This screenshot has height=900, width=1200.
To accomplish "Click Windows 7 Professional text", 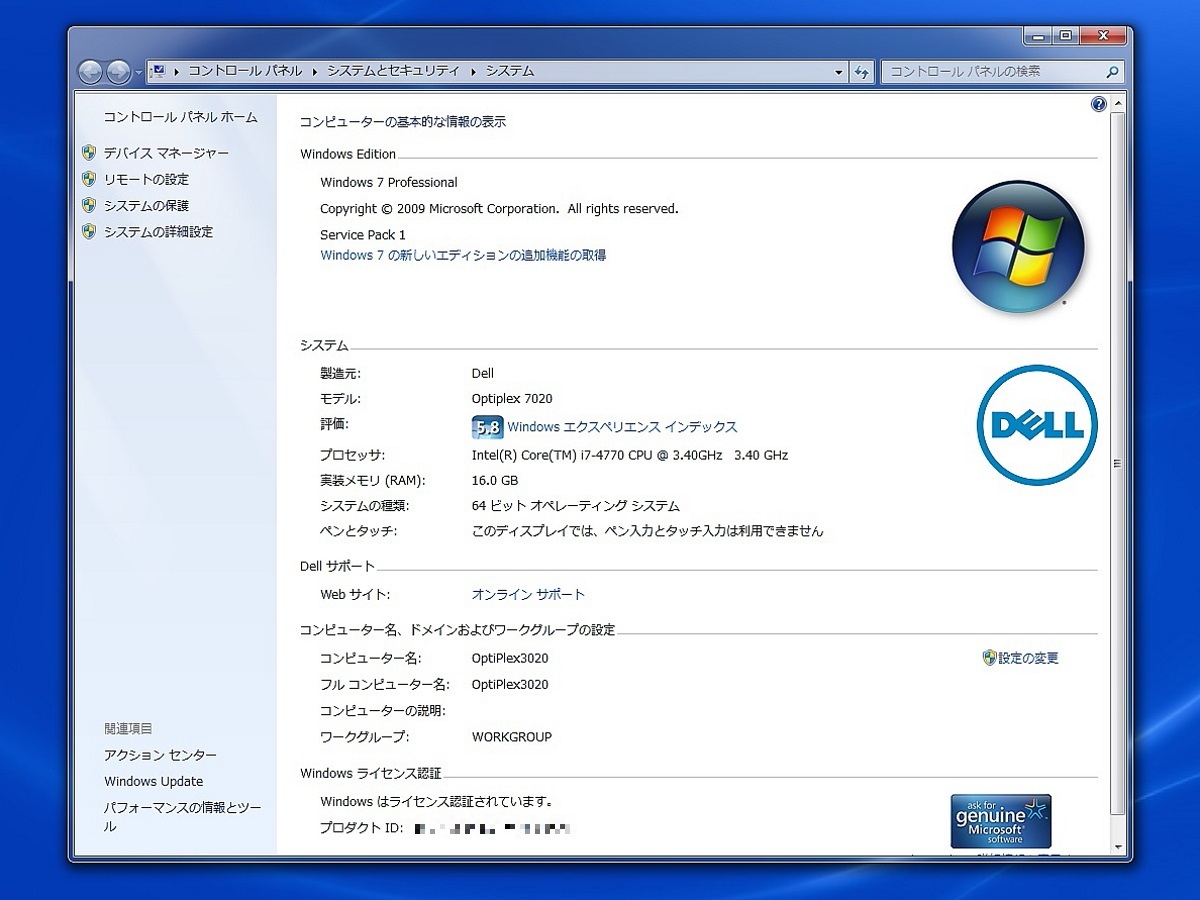I will [x=389, y=182].
